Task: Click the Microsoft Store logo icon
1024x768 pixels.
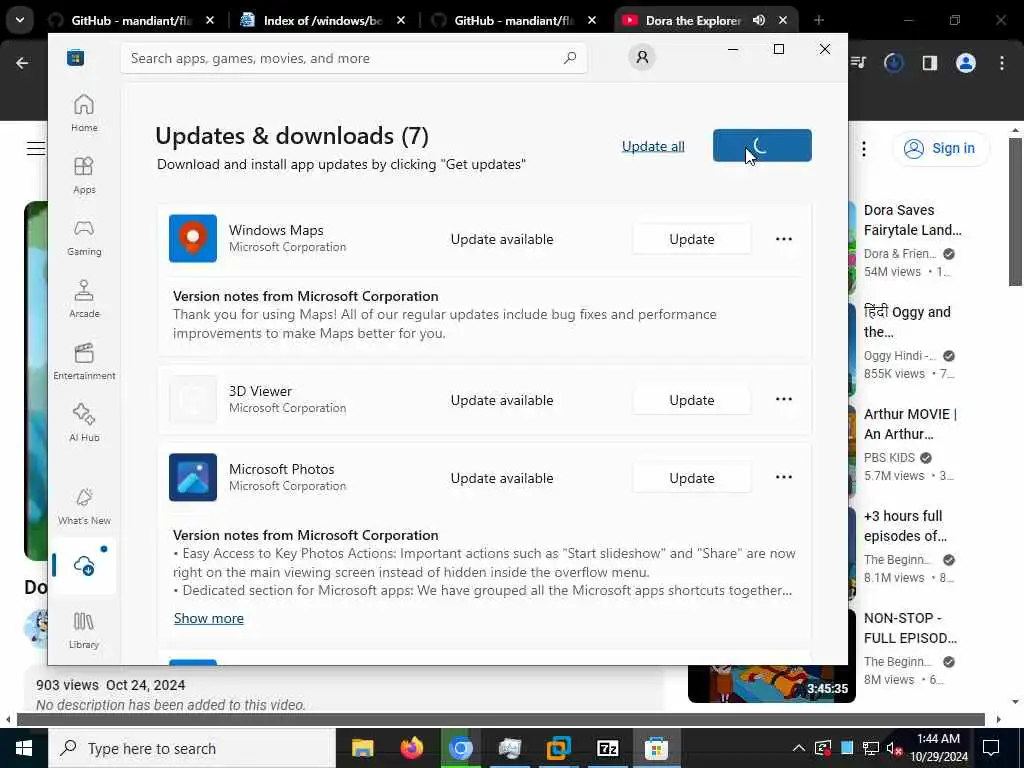Action: pyautogui.click(x=75, y=58)
